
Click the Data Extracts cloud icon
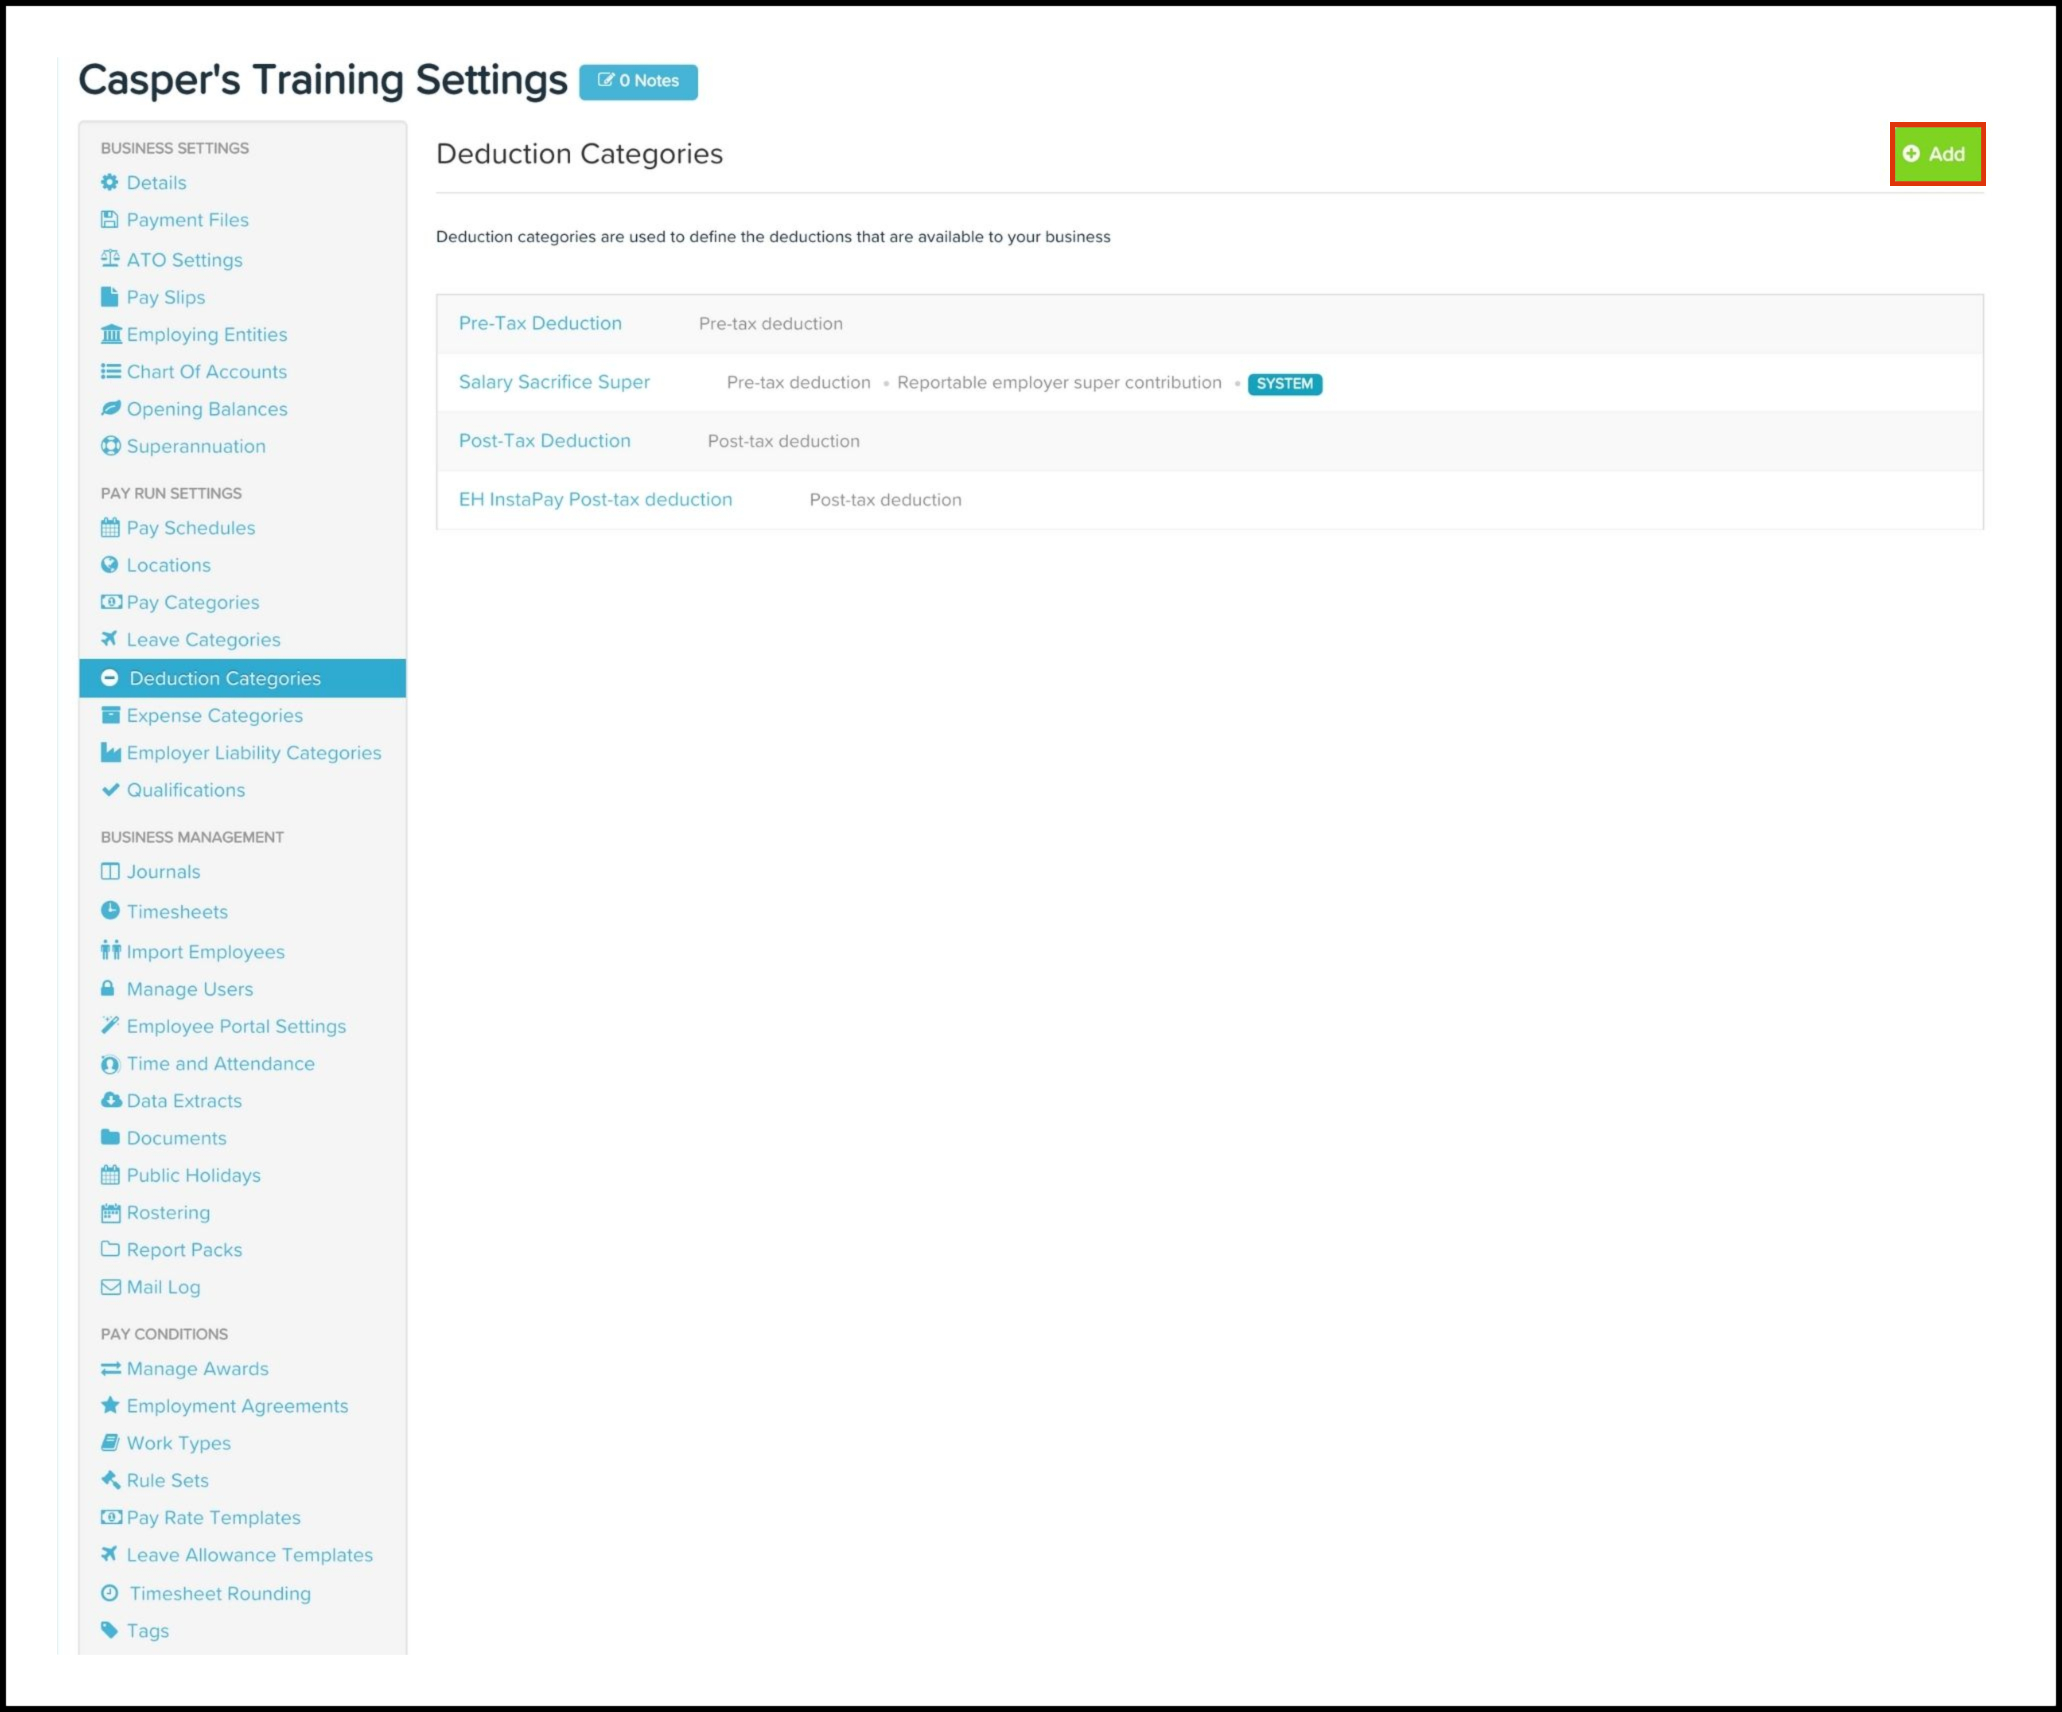click(x=111, y=1100)
